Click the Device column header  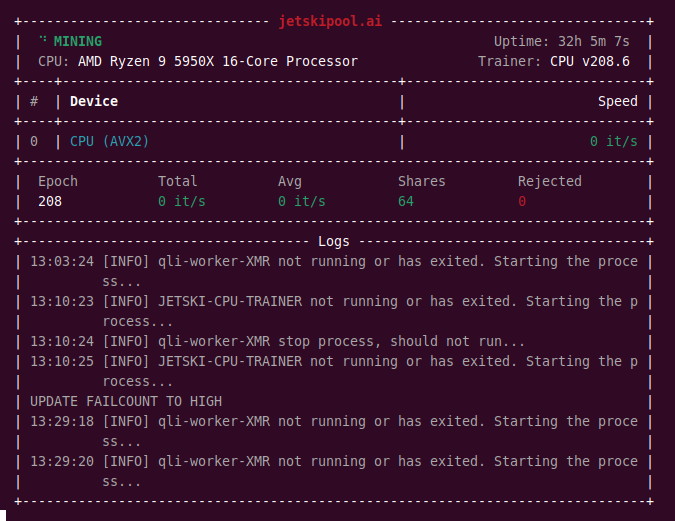pos(94,101)
